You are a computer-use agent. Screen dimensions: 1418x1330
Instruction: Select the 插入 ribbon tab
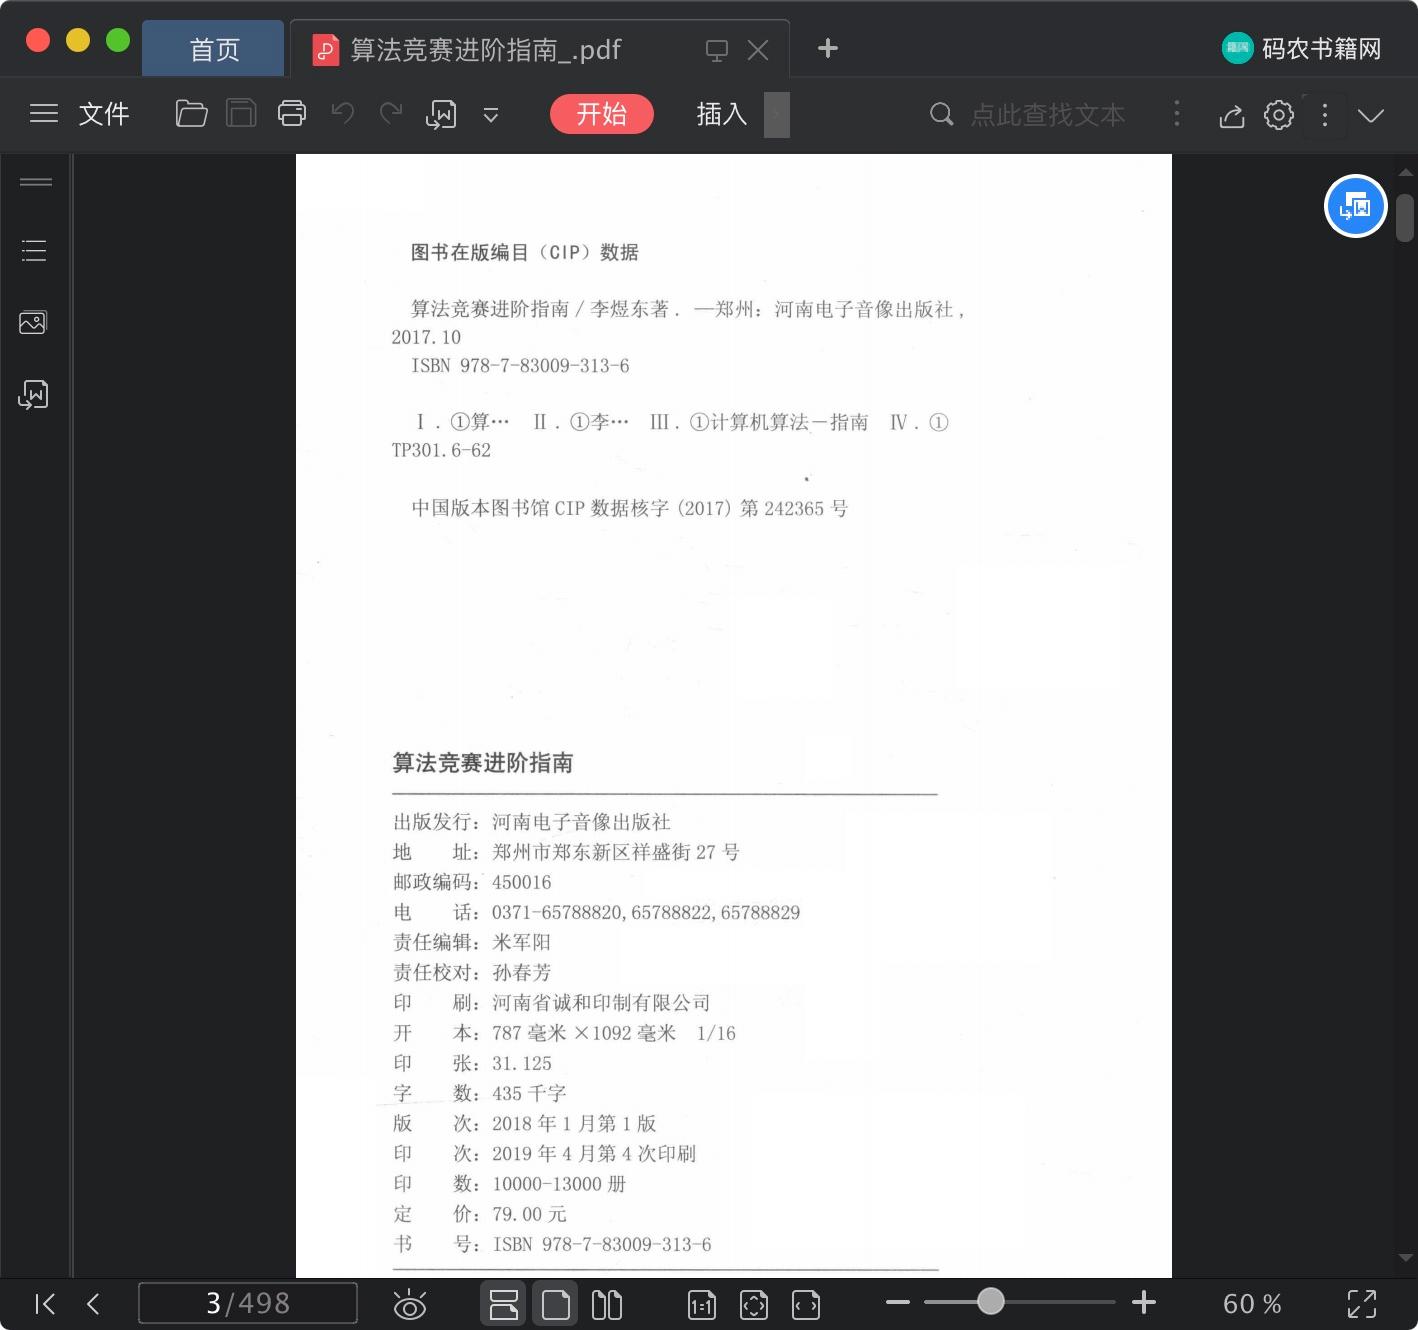pyautogui.click(x=722, y=114)
